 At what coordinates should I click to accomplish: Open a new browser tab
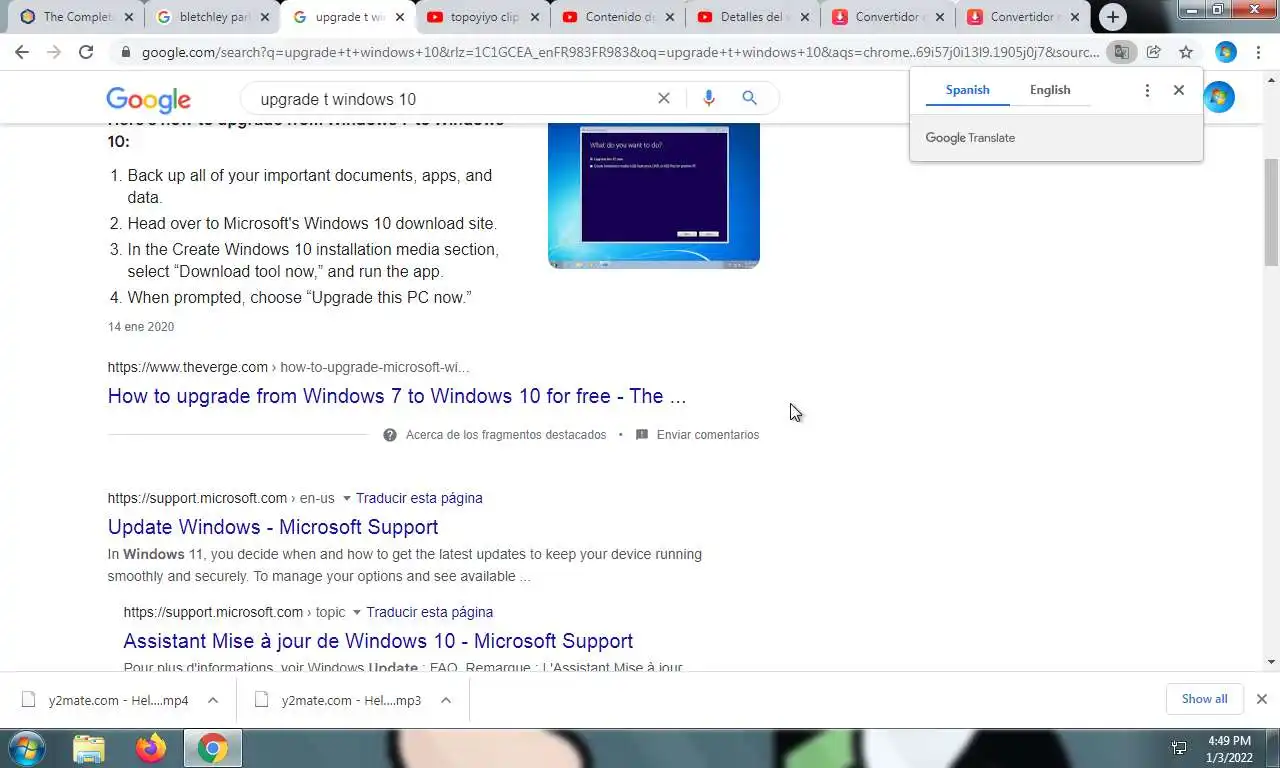click(x=1113, y=17)
